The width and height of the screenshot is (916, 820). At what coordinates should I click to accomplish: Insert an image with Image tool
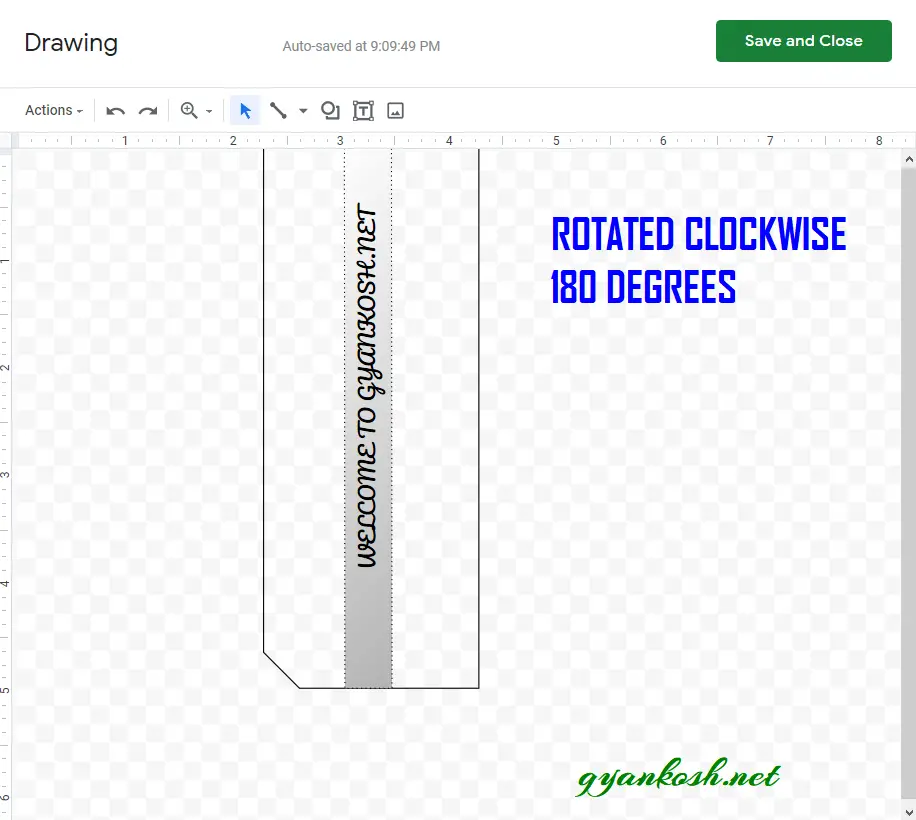pyautogui.click(x=395, y=110)
